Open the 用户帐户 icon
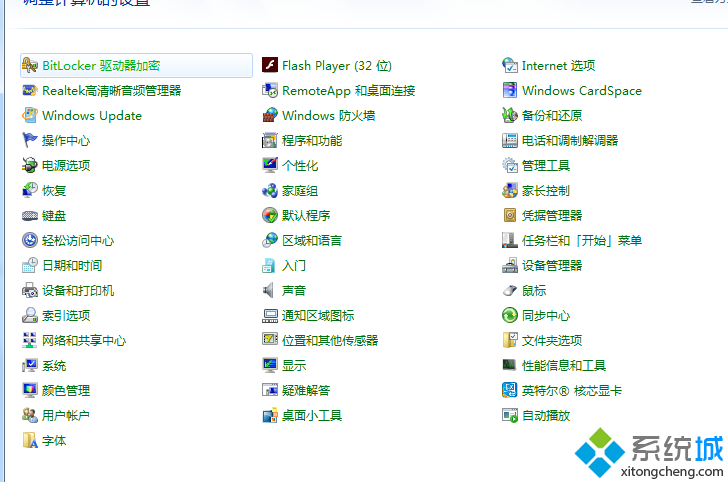Viewport: 728px width, 482px height. pyautogui.click(x=30, y=416)
